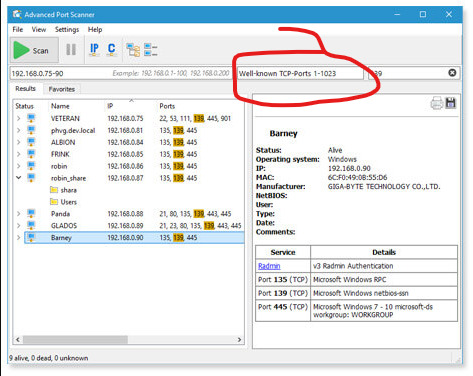The height and width of the screenshot is (376, 473).
Task: Switch to the Favorites tab
Action: (x=62, y=89)
